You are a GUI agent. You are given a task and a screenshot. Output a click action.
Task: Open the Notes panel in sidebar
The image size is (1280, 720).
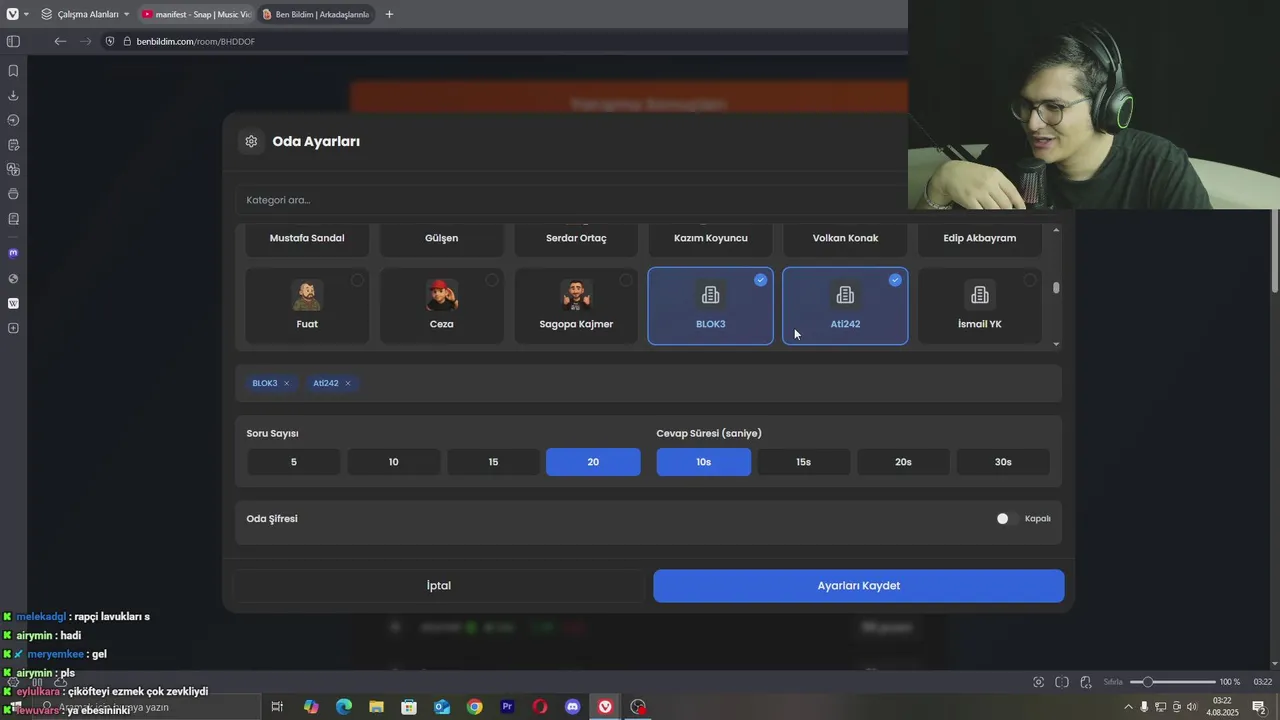(13, 145)
